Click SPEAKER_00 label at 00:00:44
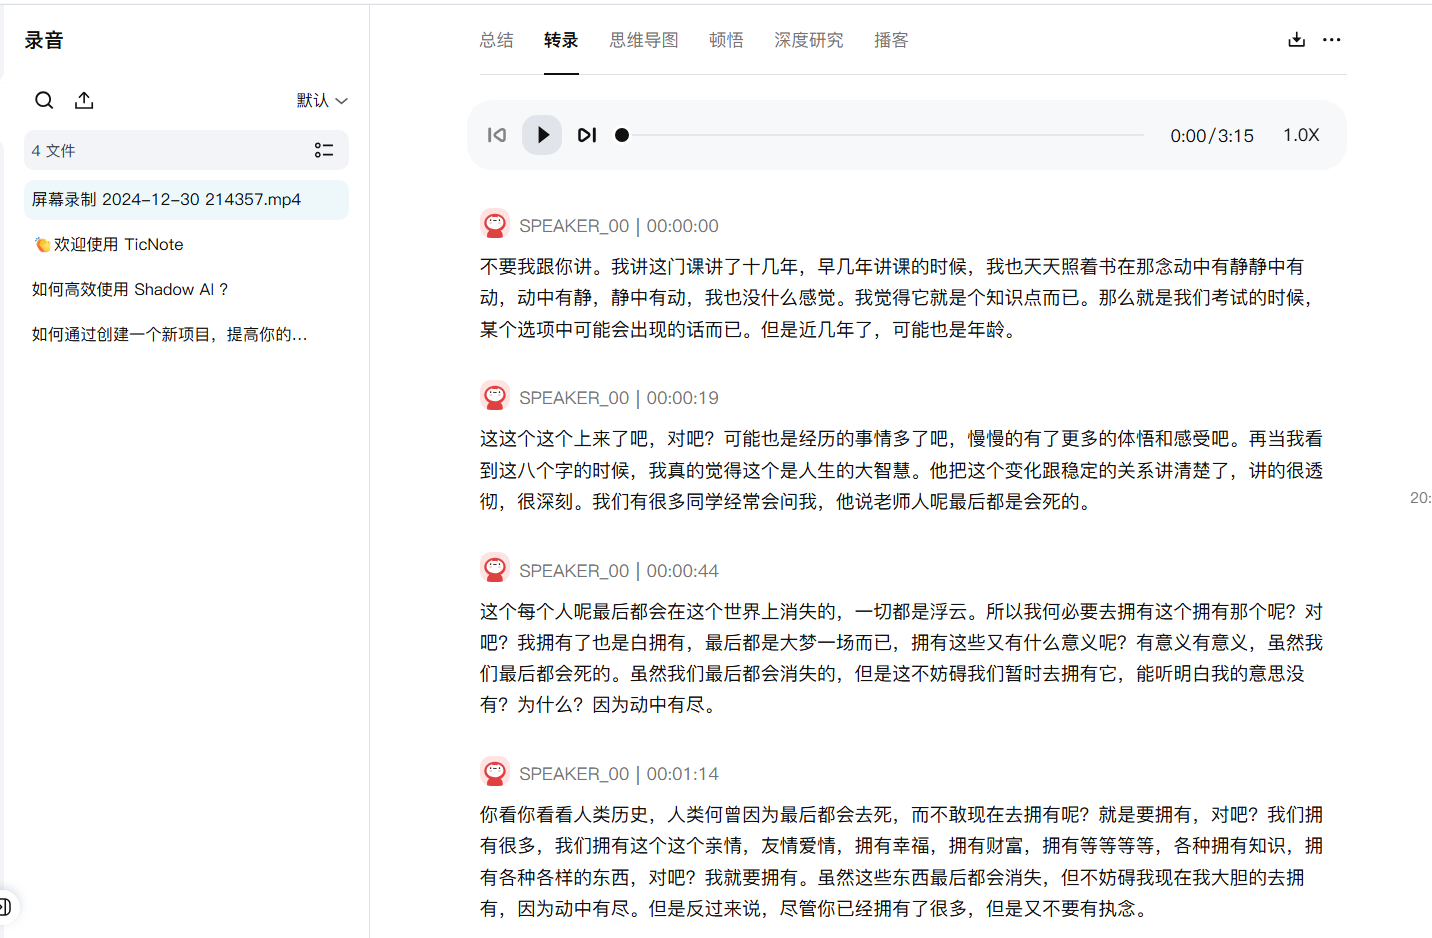 pyautogui.click(x=574, y=571)
